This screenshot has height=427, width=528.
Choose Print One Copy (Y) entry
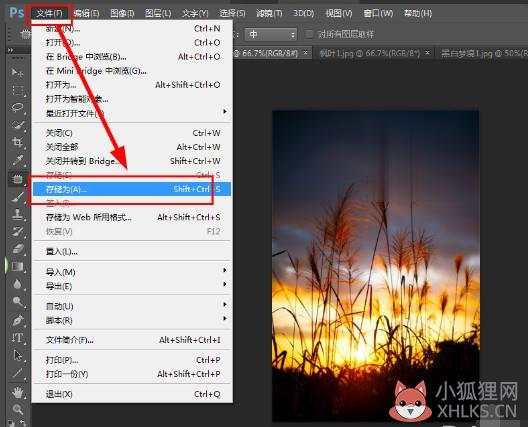pos(131,374)
